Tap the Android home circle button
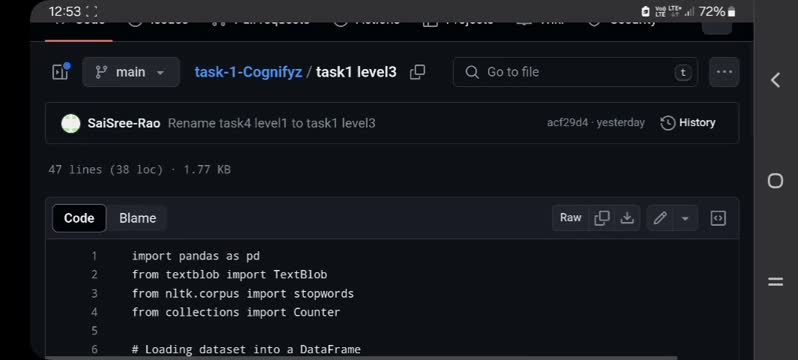 coord(775,180)
